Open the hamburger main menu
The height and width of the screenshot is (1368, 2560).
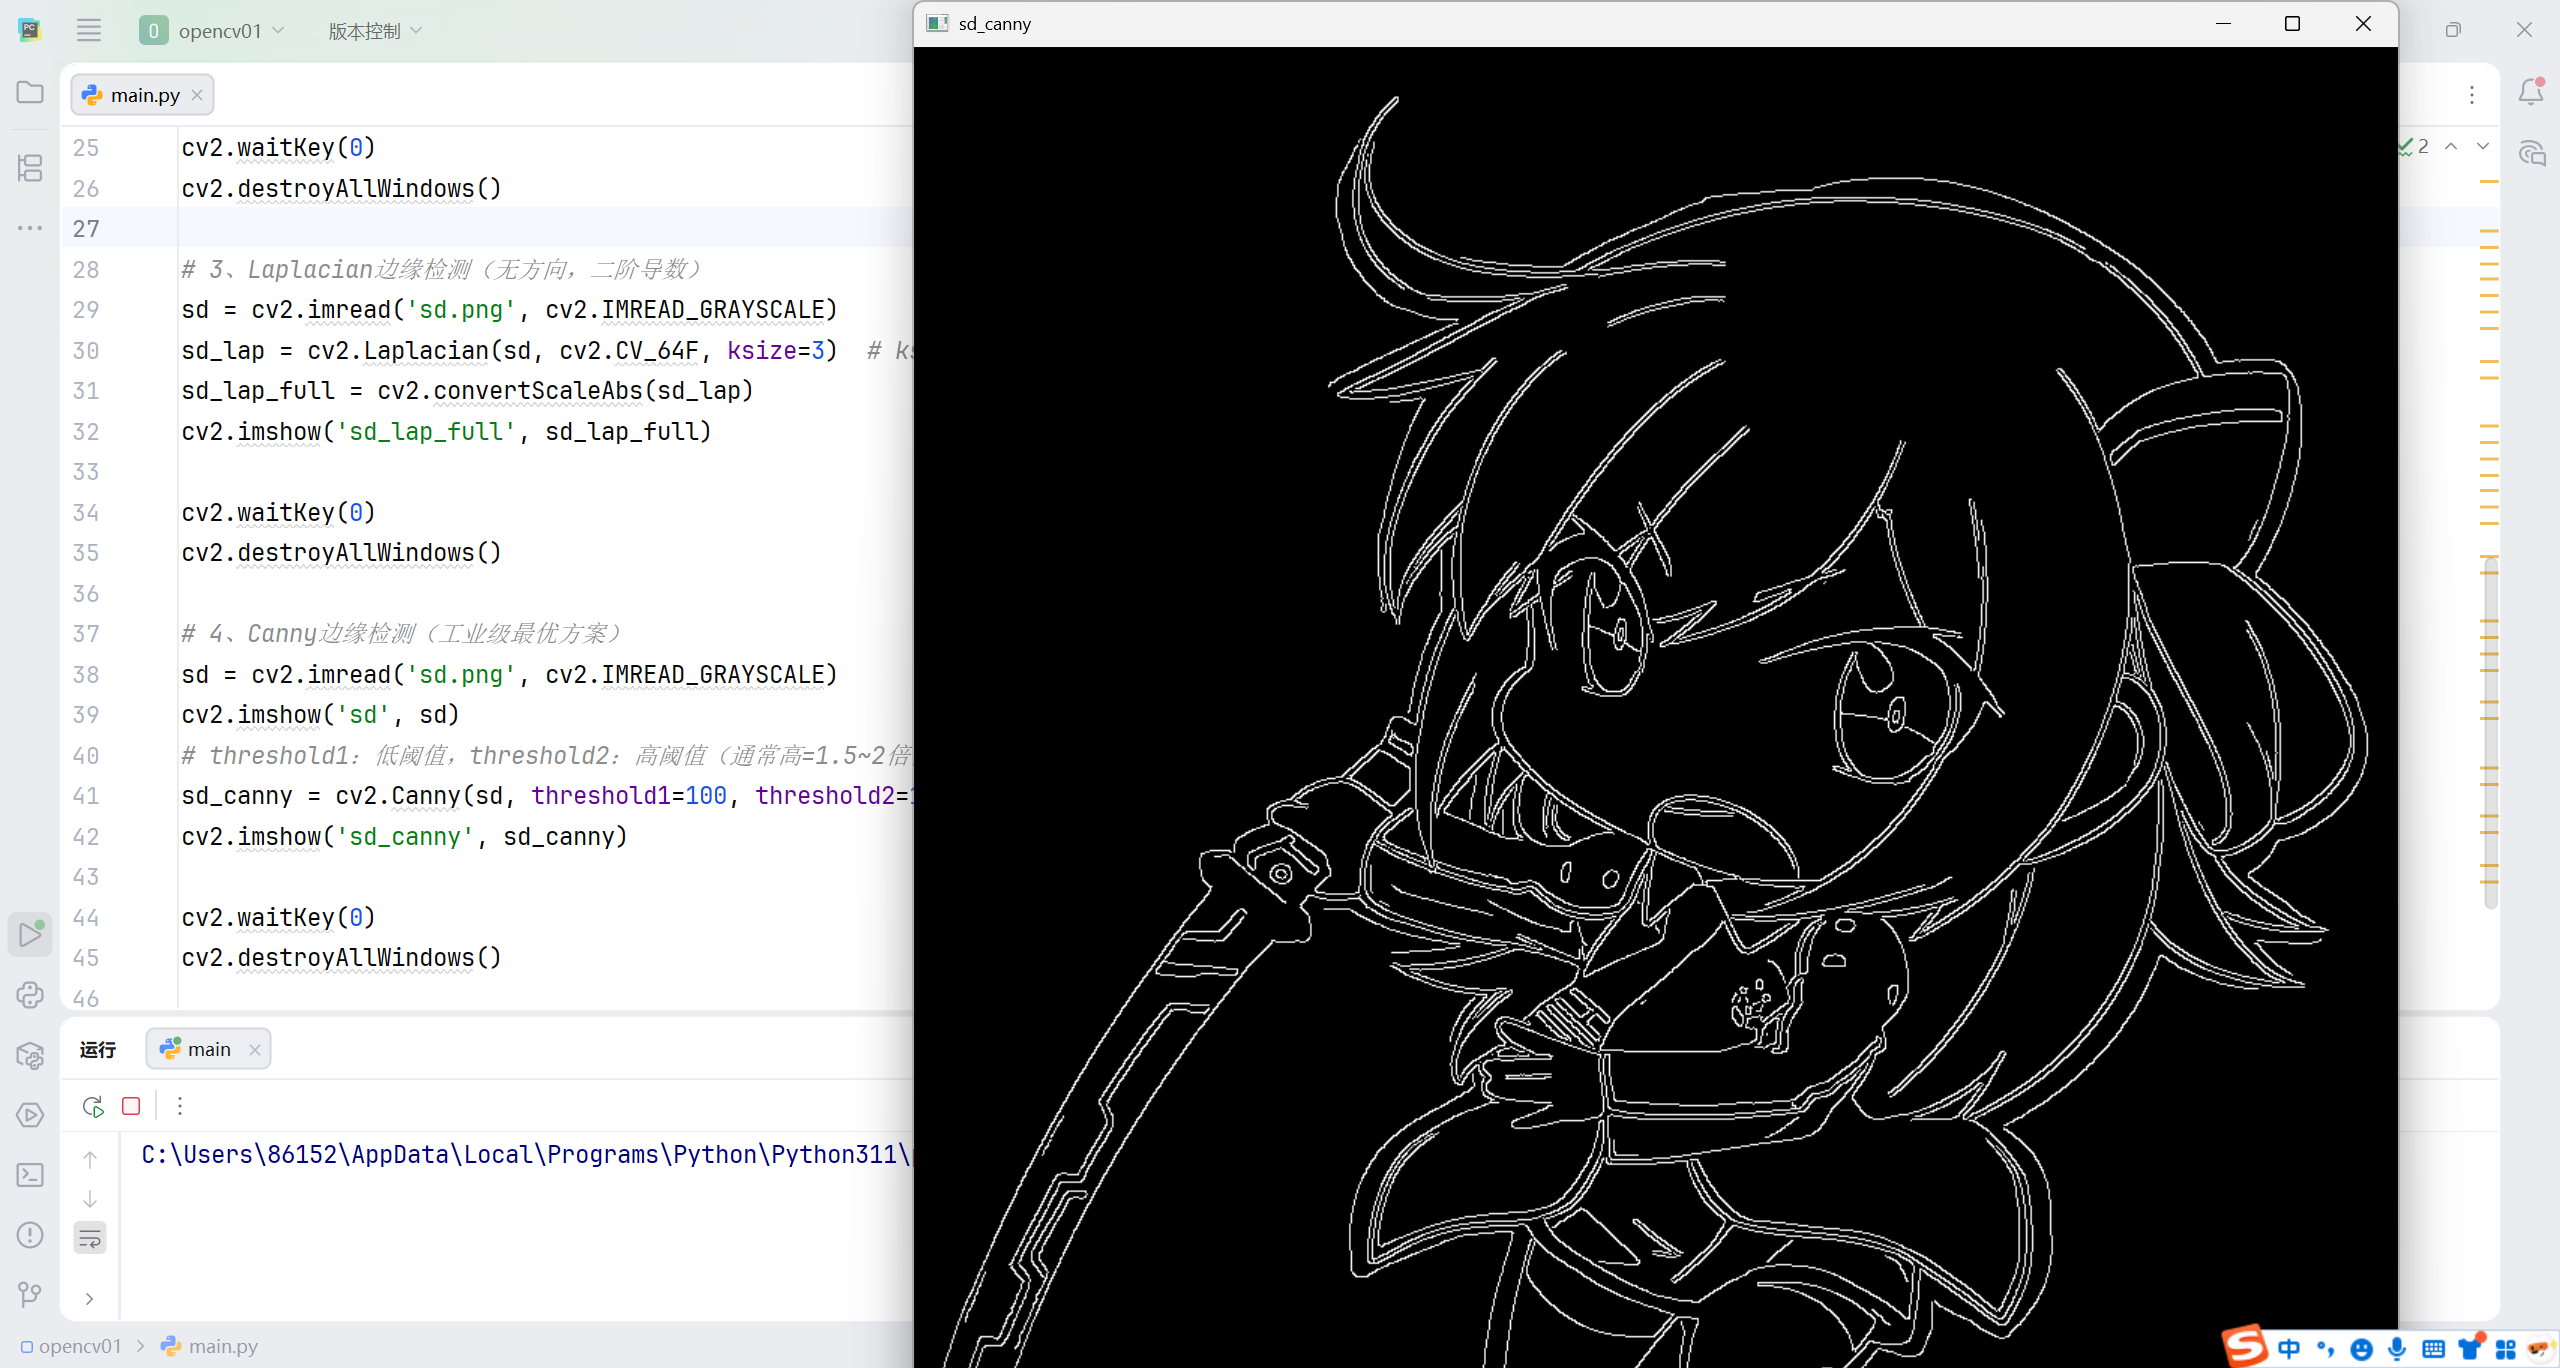click(x=89, y=30)
